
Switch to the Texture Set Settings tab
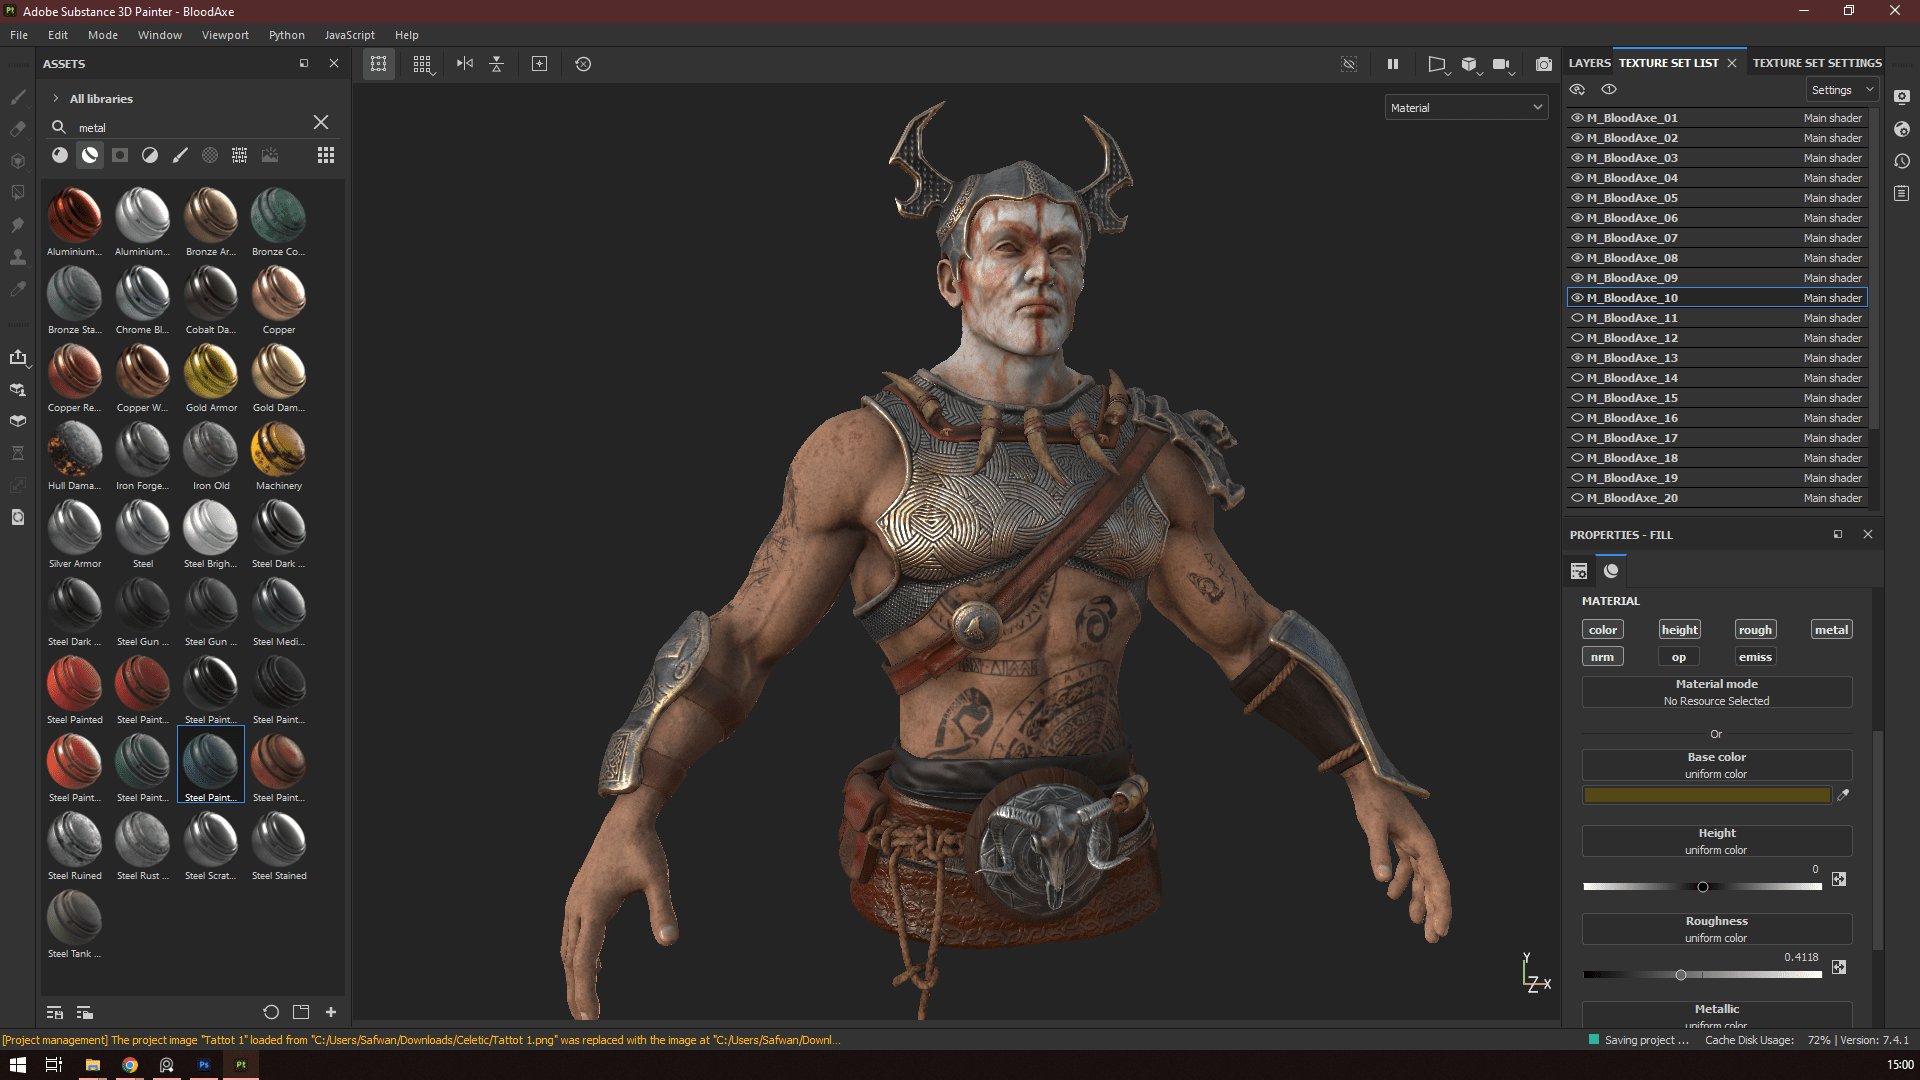pos(1817,63)
